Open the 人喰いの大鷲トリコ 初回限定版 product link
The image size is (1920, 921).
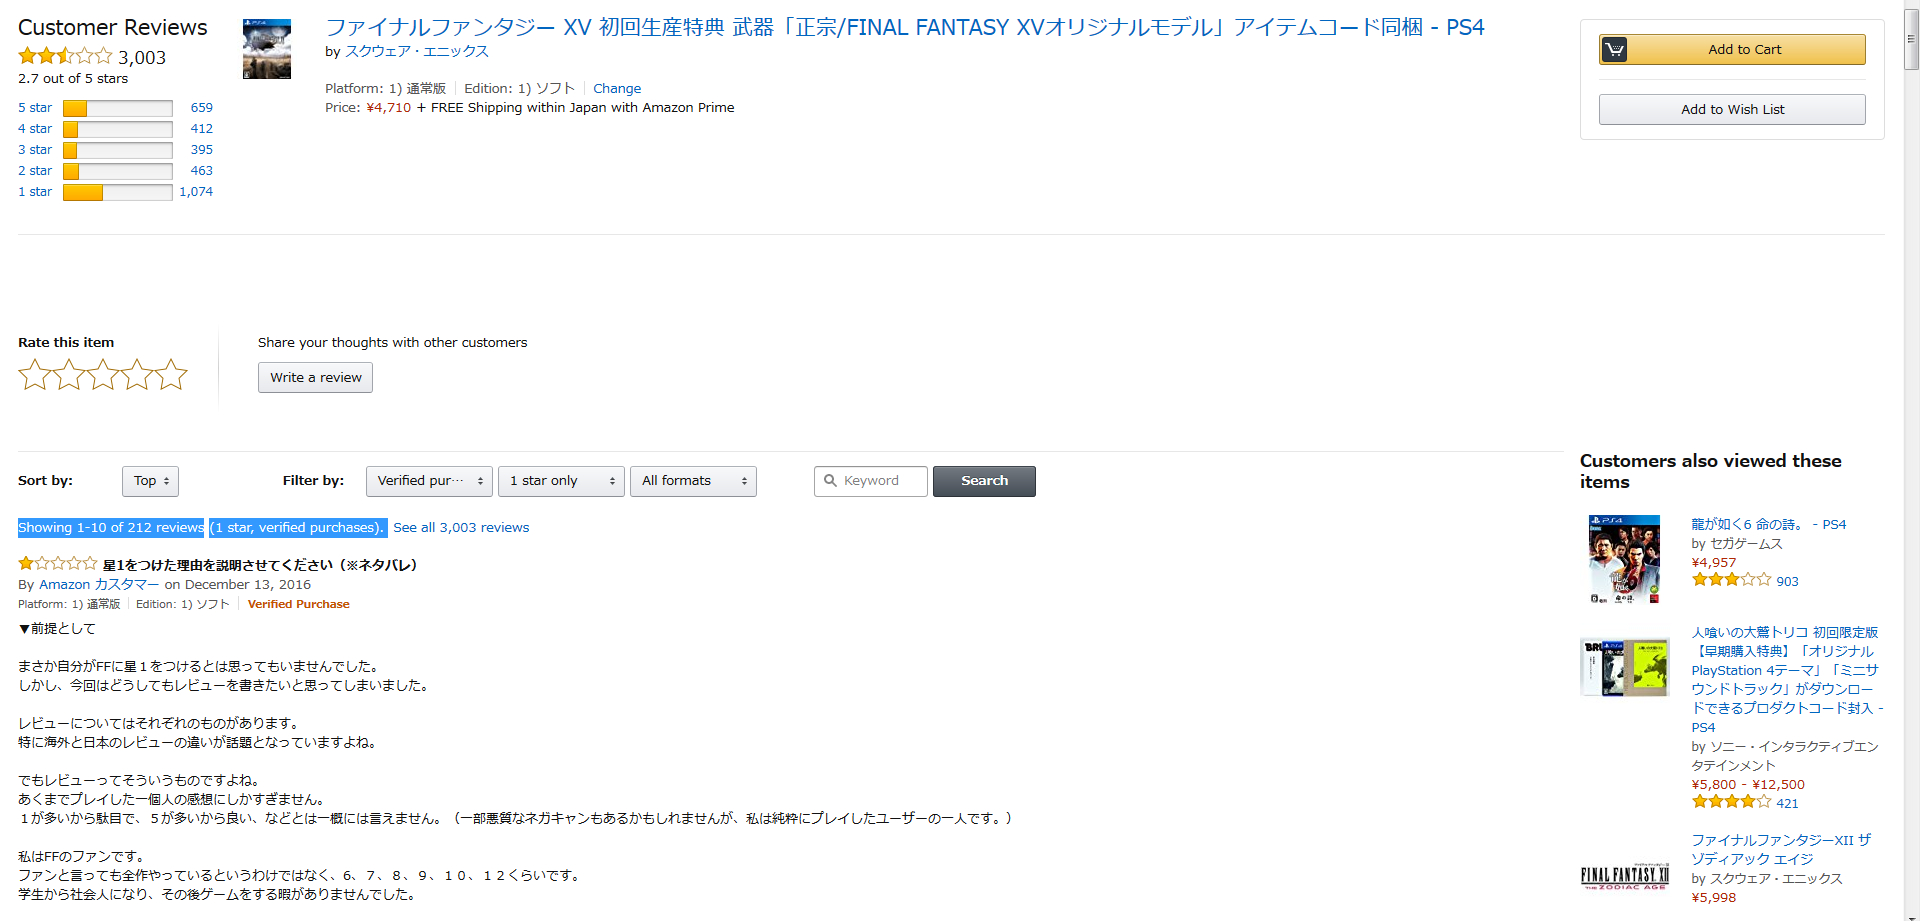(1787, 679)
